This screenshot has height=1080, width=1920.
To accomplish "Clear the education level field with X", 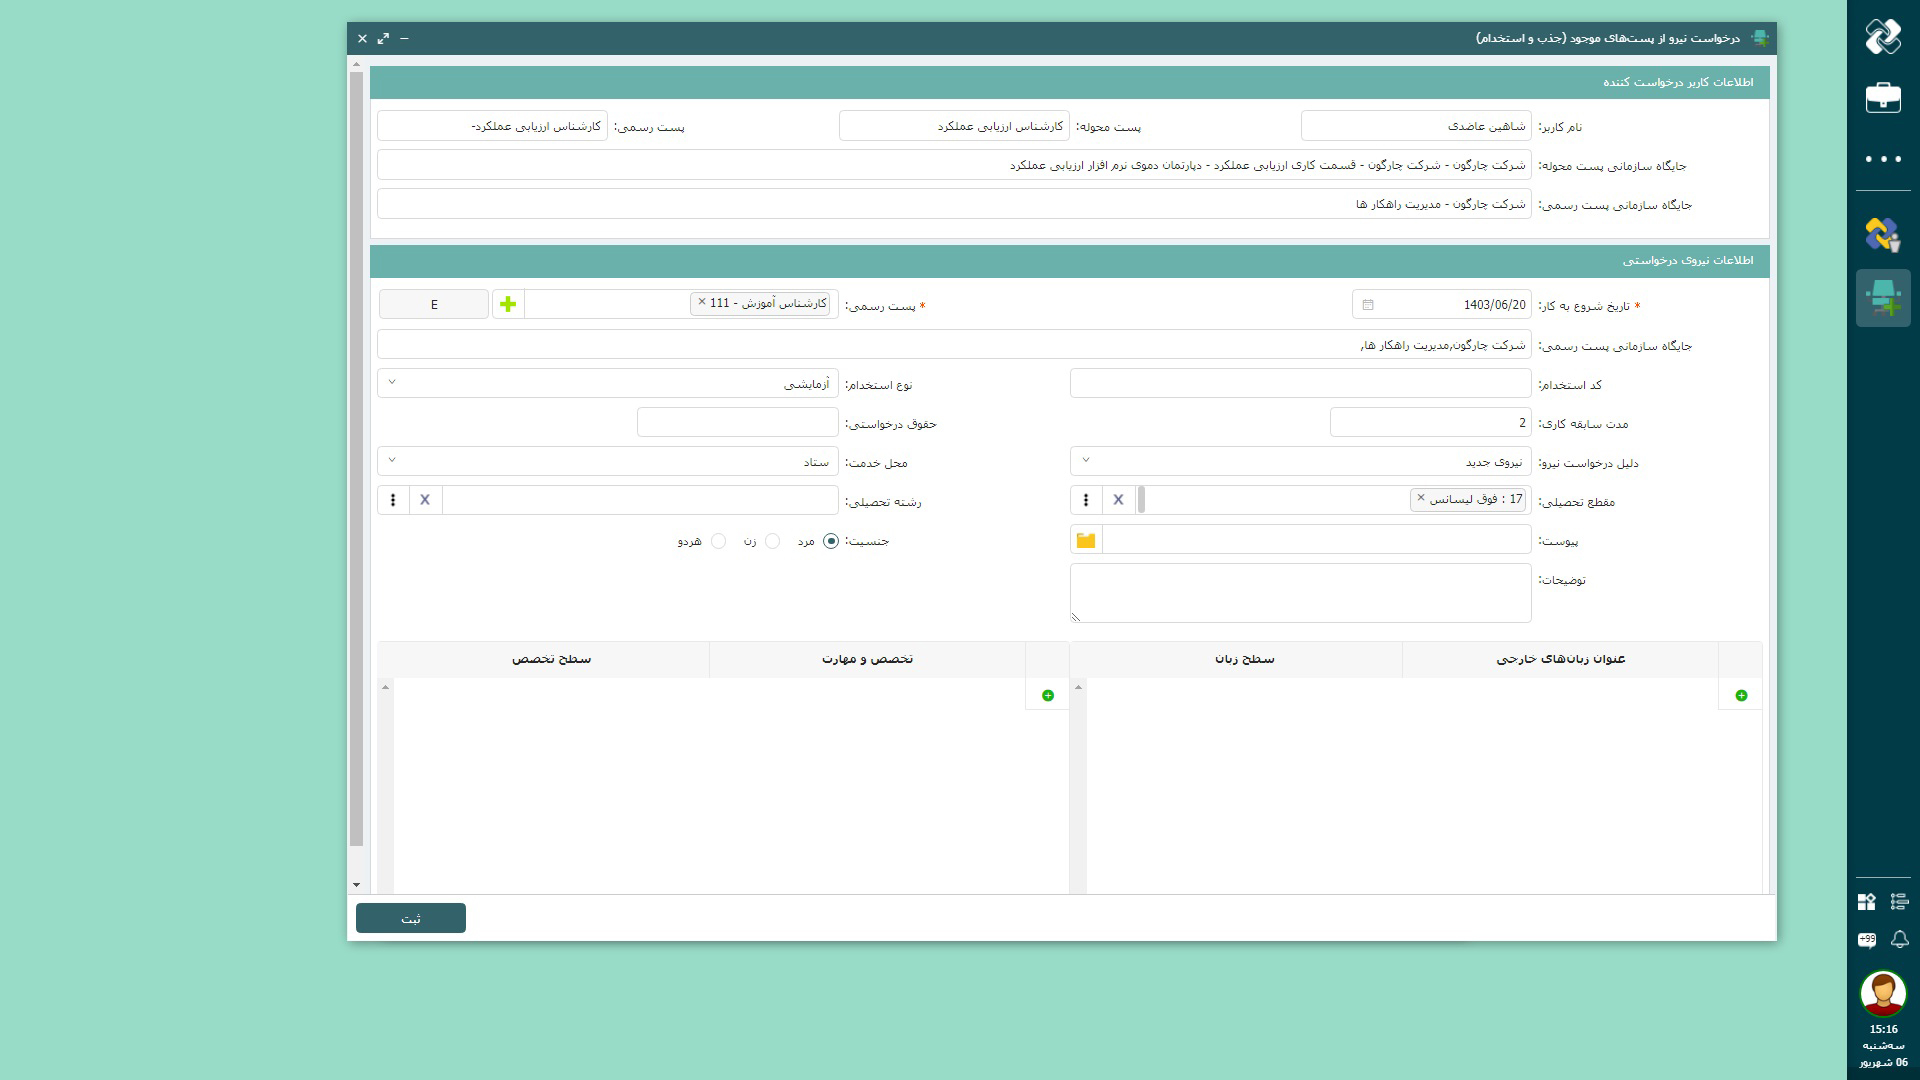I will (x=1118, y=500).
